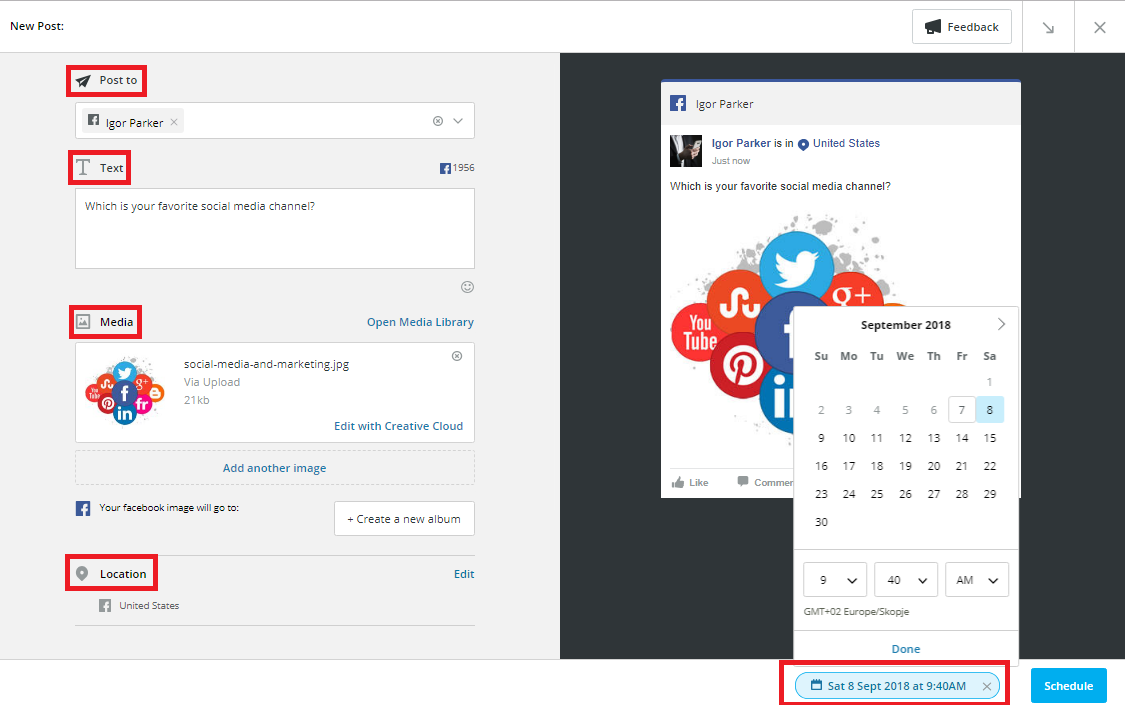Click United States location link in preview

[846, 143]
